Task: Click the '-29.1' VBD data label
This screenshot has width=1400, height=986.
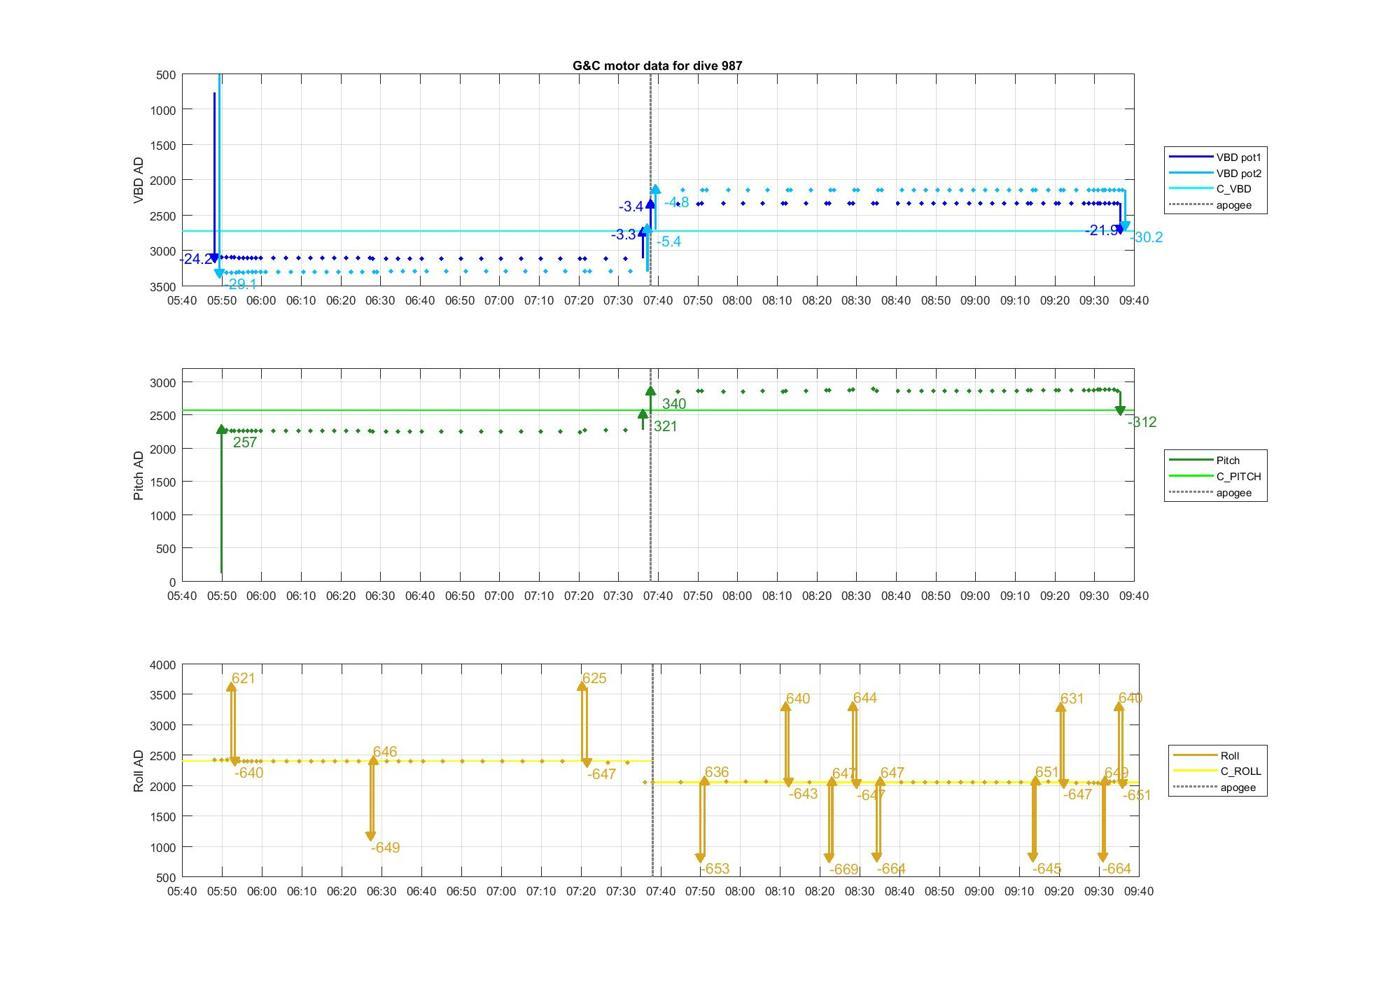Action: click(x=240, y=284)
